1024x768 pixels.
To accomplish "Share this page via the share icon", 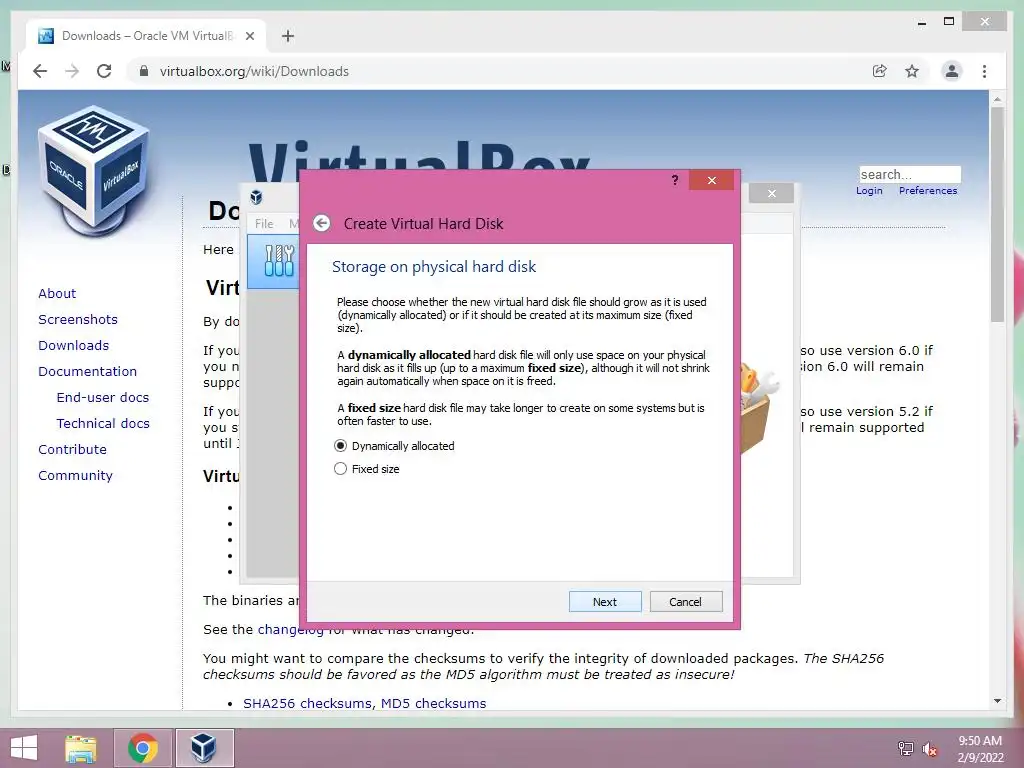I will pyautogui.click(x=880, y=71).
